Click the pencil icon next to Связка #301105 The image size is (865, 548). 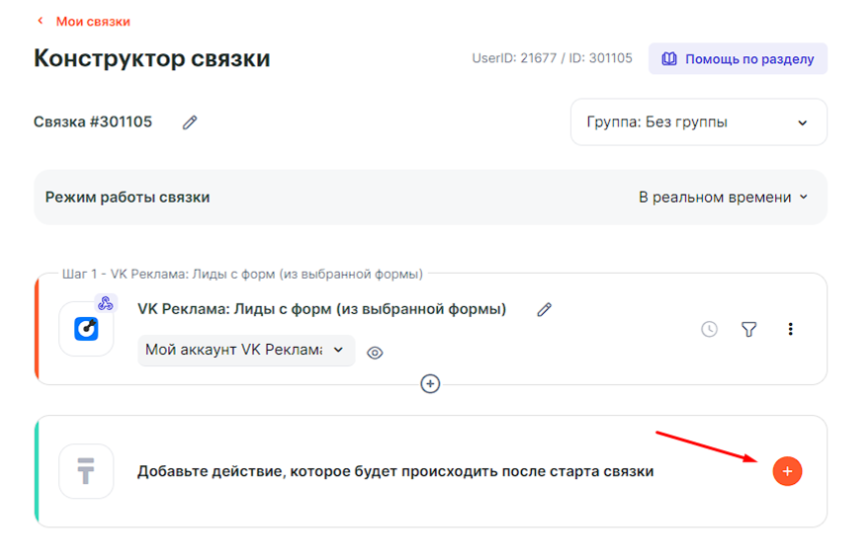click(x=190, y=123)
